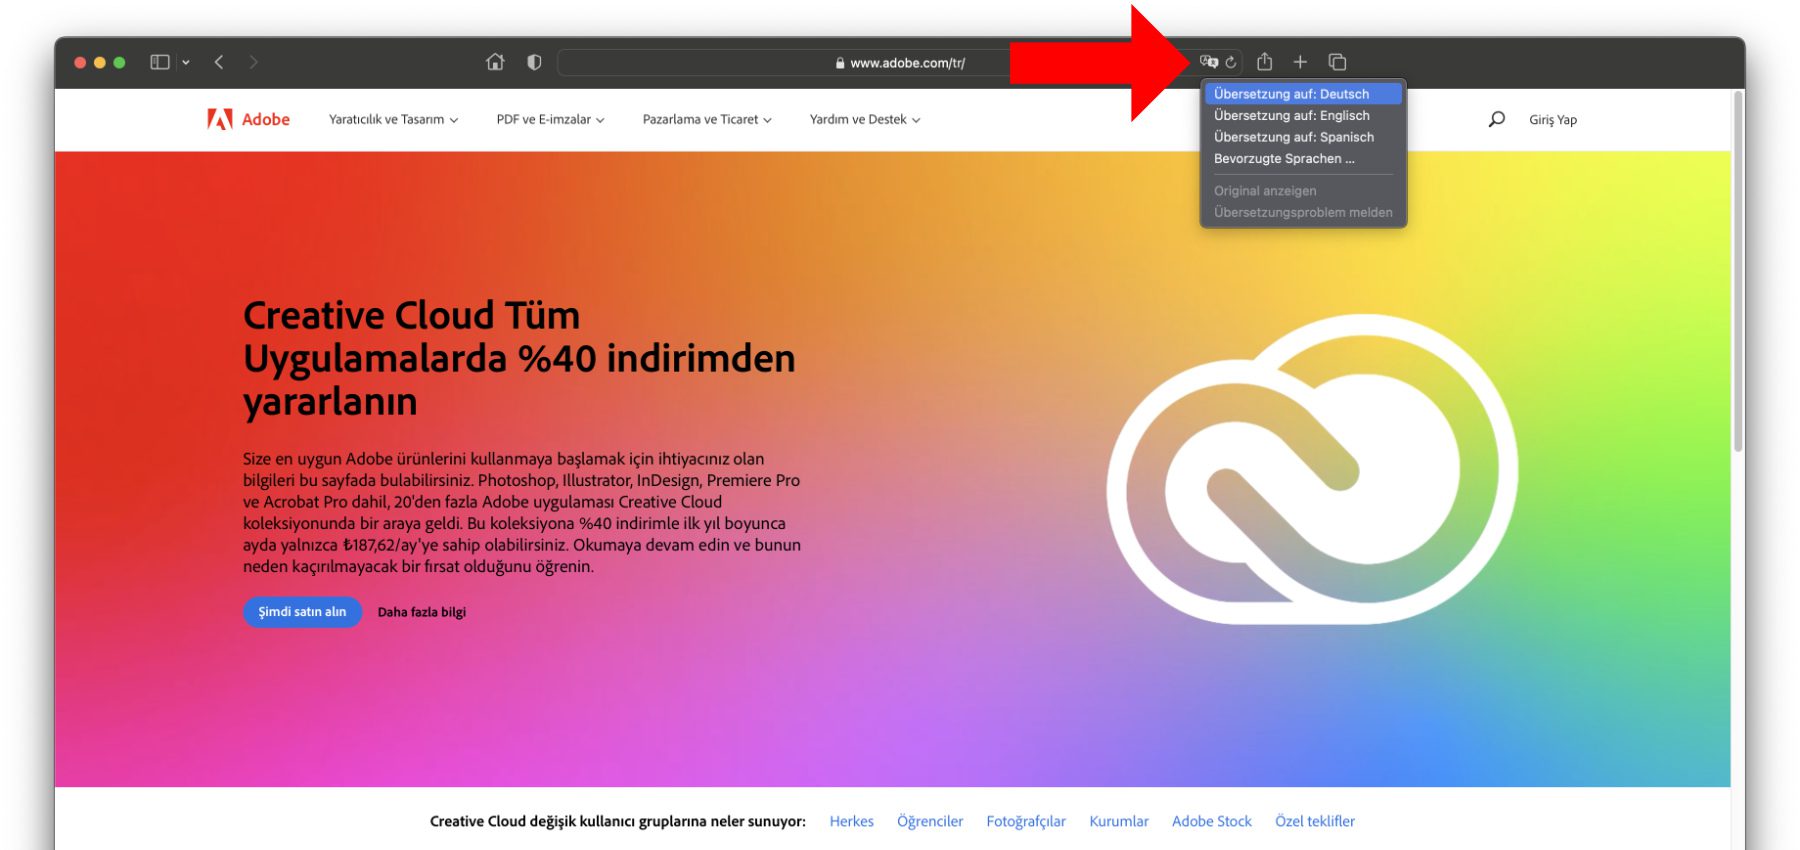Open the Daha fazla bilgi link
This screenshot has width=1800, height=850.
(422, 612)
